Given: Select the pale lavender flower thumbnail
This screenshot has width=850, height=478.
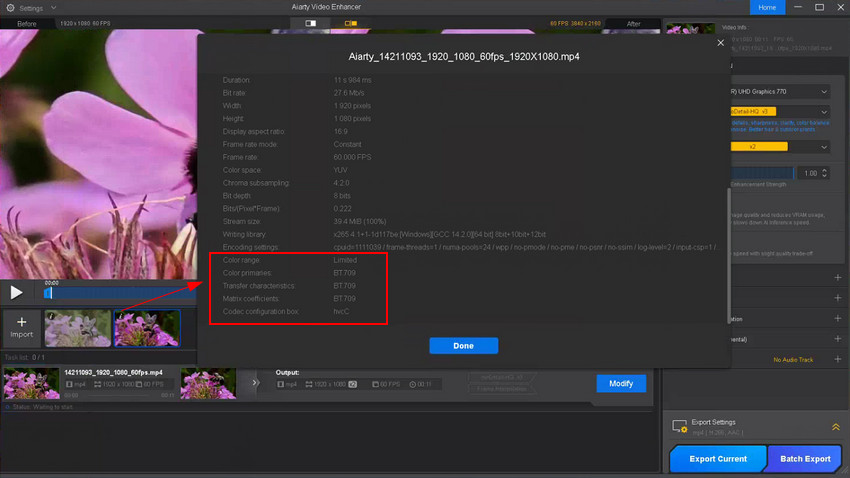Looking at the screenshot, I should (78, 328).
